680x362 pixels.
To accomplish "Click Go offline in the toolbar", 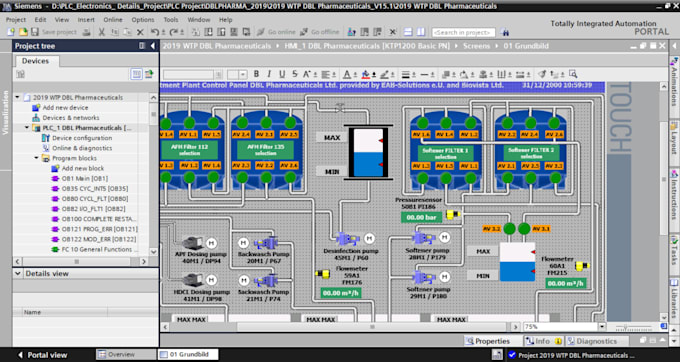I will 319,32.
